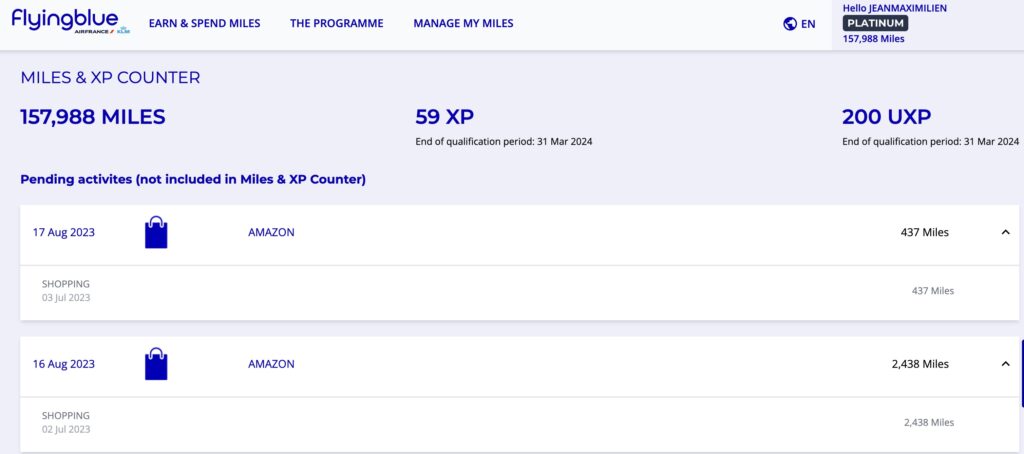Open The Programme menu

click(x=336, y=23)
